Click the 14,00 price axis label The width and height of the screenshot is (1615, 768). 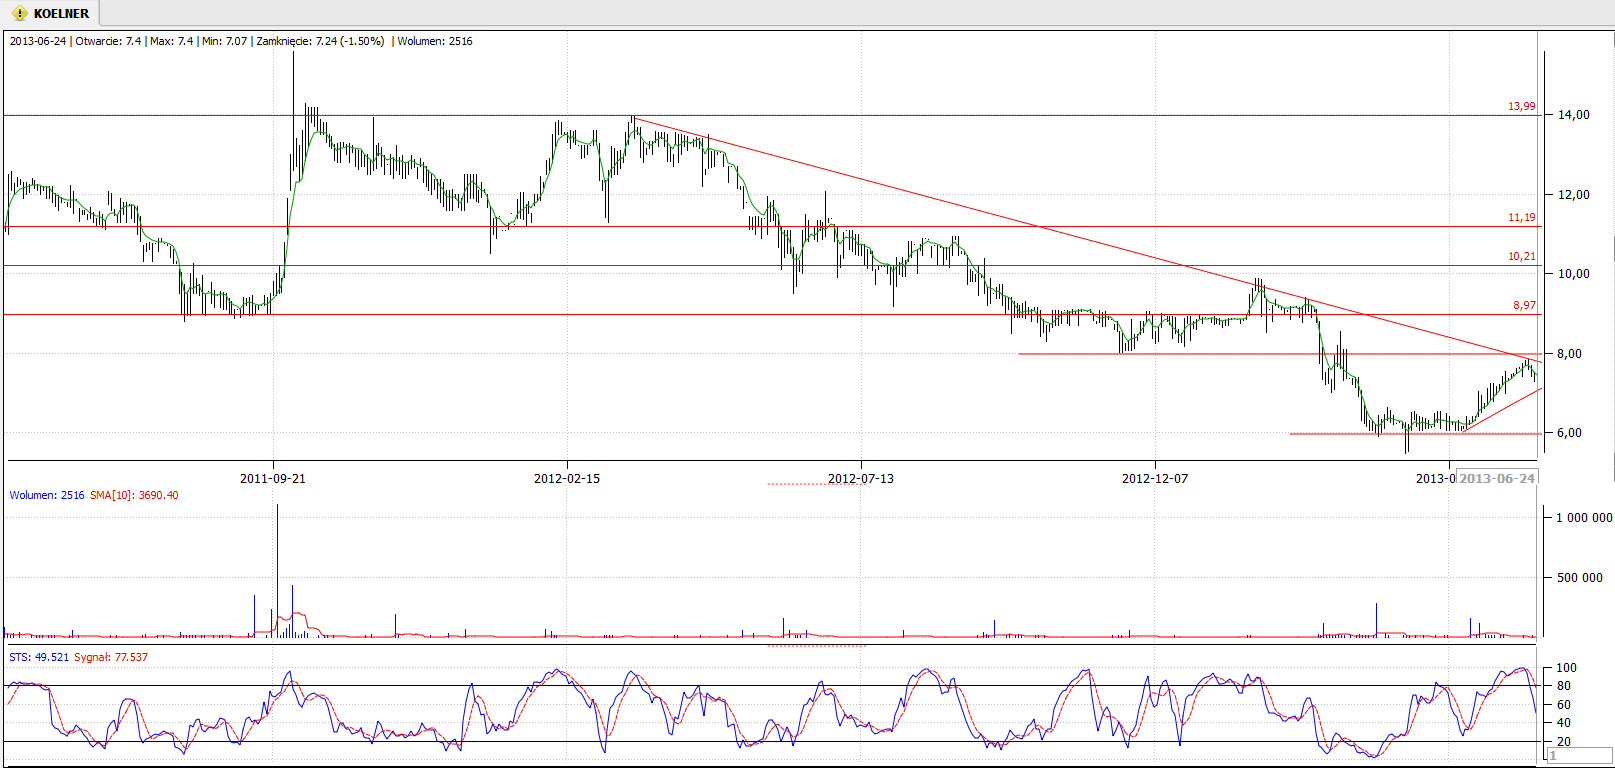point(1573,115)
